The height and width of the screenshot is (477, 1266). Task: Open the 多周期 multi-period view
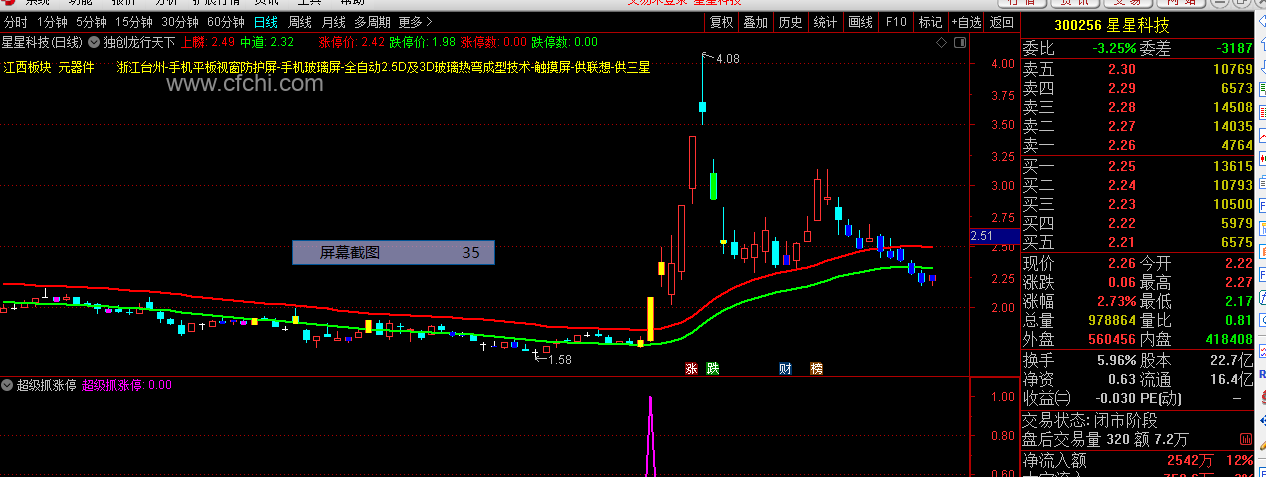(x=372, y=22)
